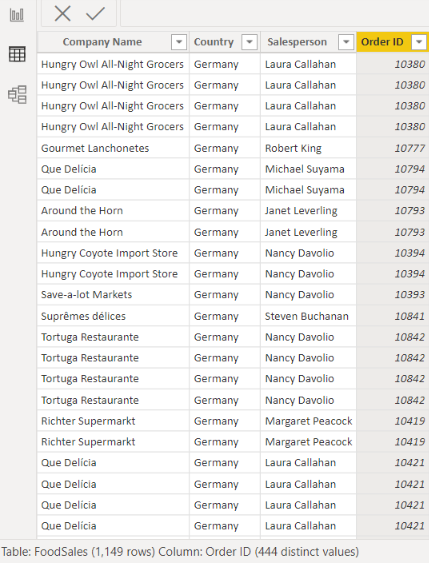Open Order ID column filter dropdown
The height and width of the screenshot is (563, 429).
coord(419,42)
